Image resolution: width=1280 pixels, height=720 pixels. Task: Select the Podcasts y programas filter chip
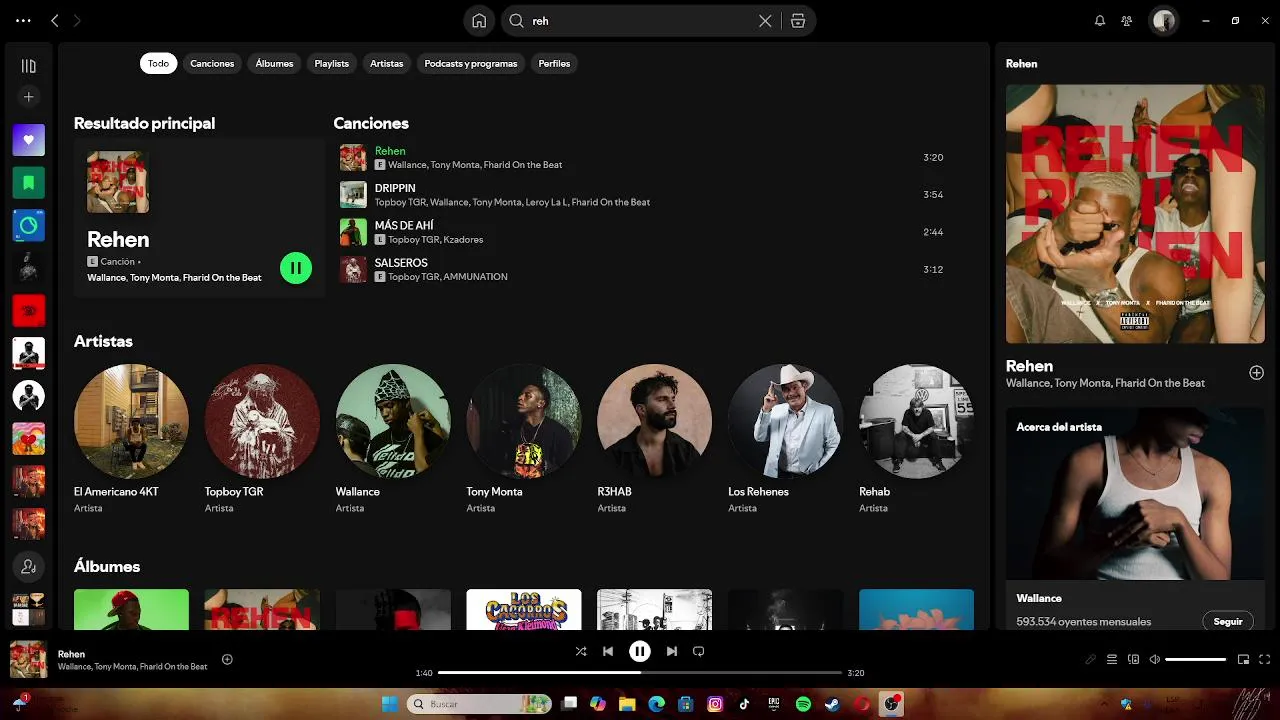(471, 63)
